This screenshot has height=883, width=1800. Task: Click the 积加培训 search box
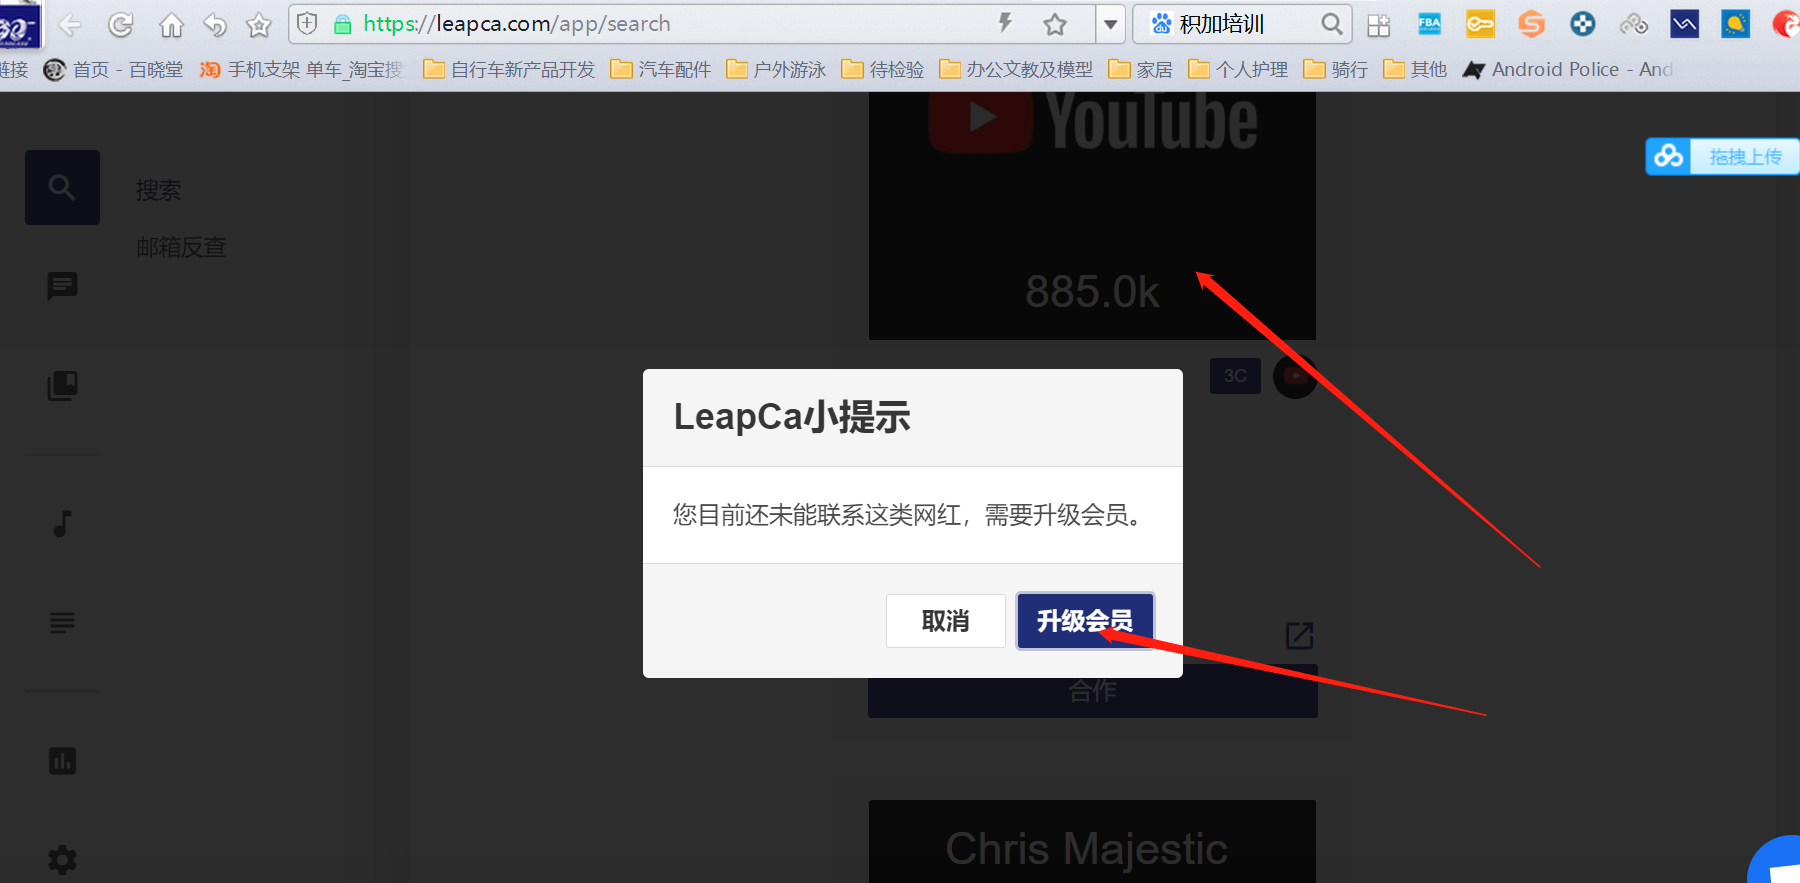click(1240, 24)
